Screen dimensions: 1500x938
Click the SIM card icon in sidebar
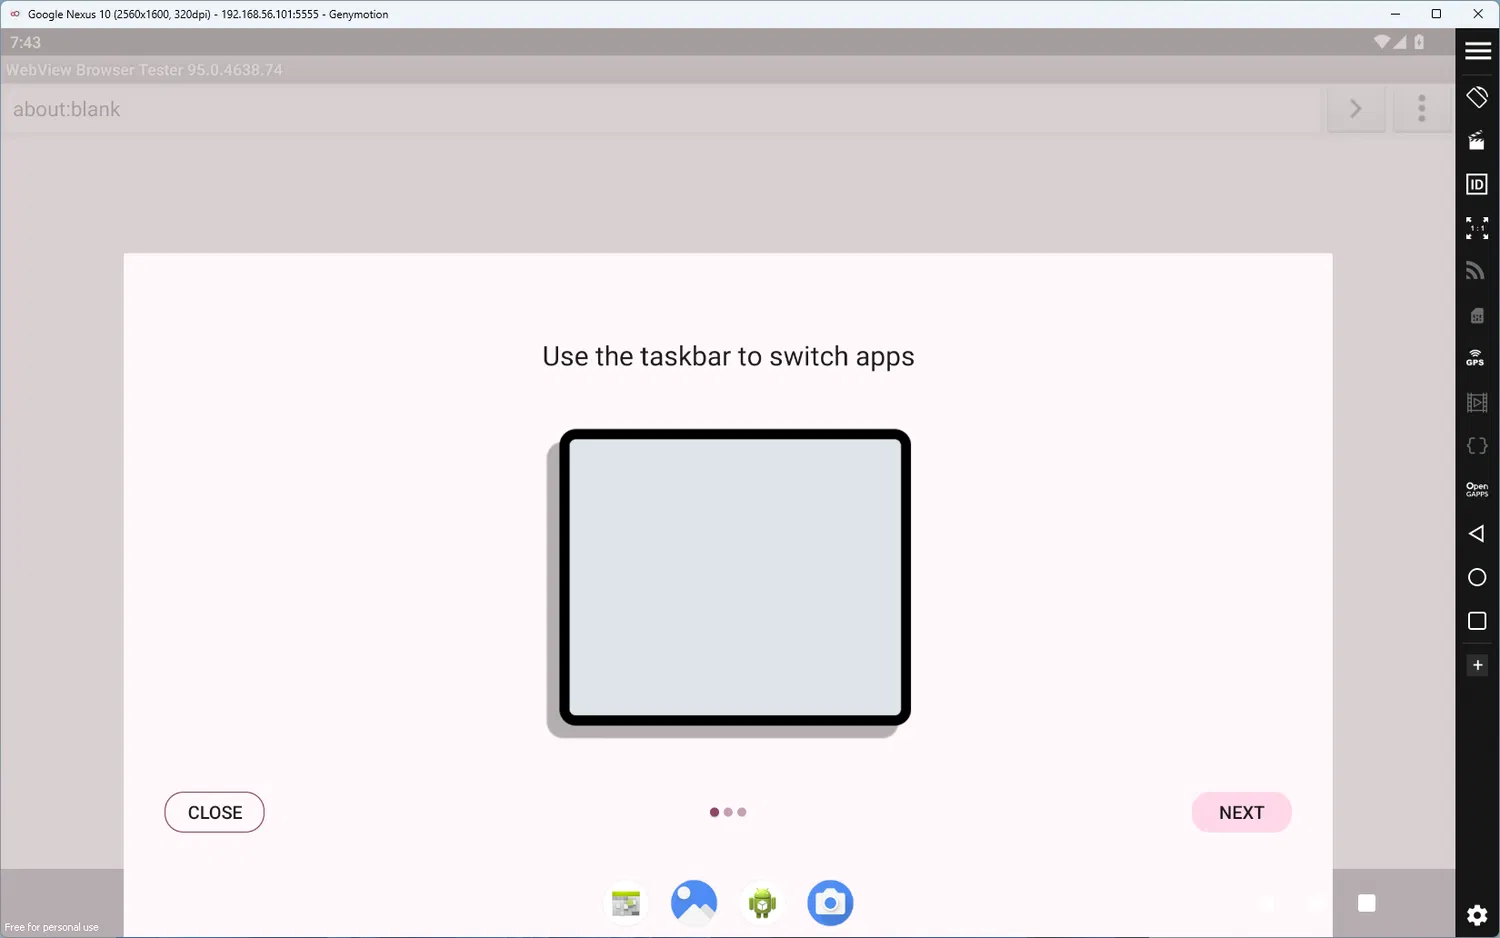pos(1477,316)
